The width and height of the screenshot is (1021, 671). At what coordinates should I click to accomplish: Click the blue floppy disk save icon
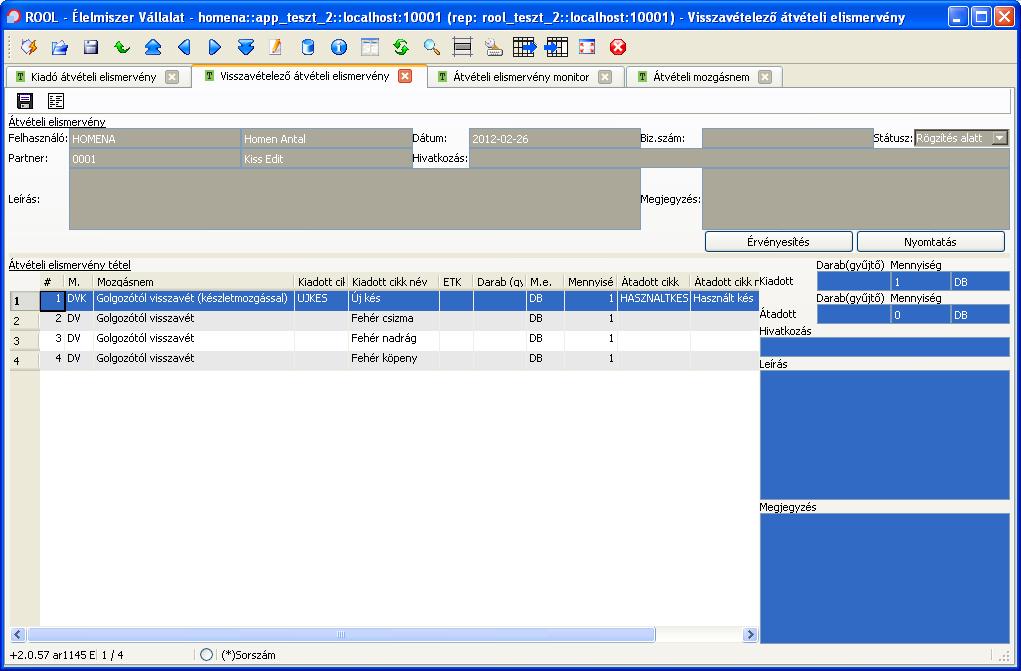[x=91, y=47]
